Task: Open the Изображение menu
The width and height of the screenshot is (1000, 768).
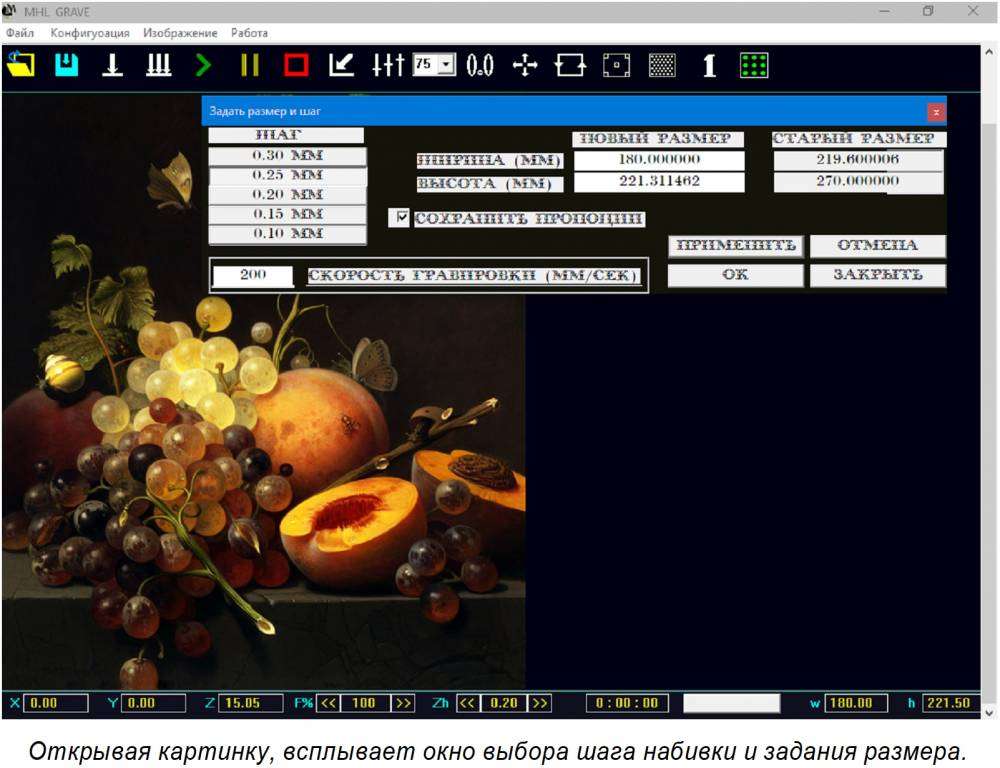Action: coord(180,33)
